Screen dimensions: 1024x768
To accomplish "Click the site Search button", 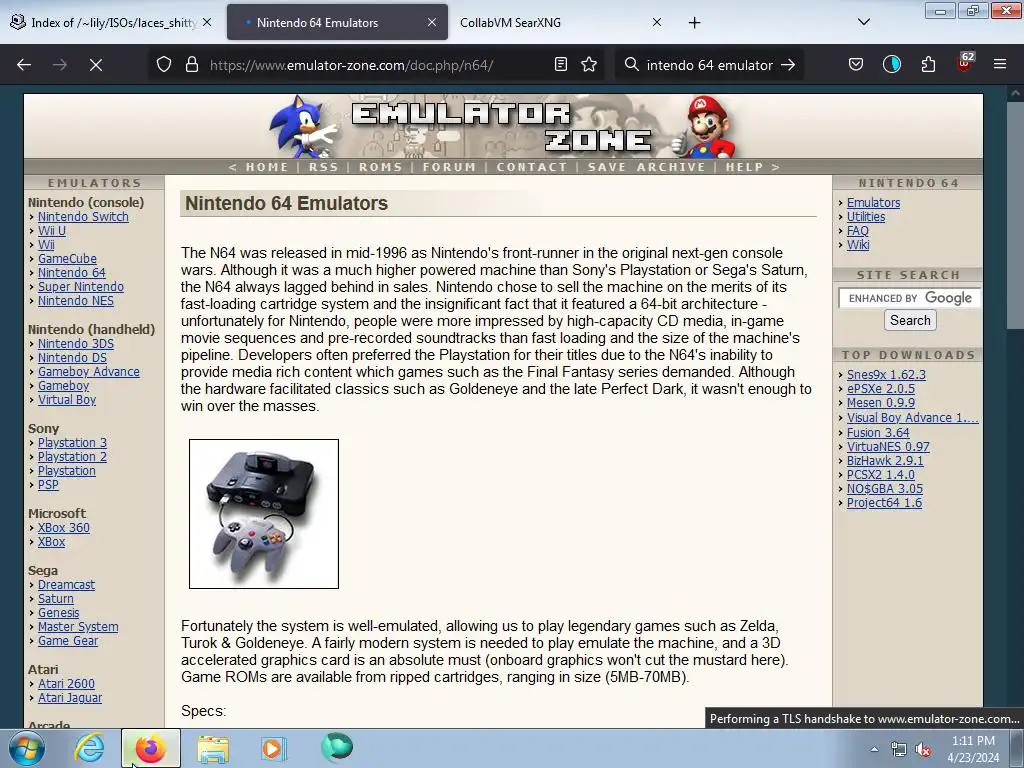I will click(910, 321).
